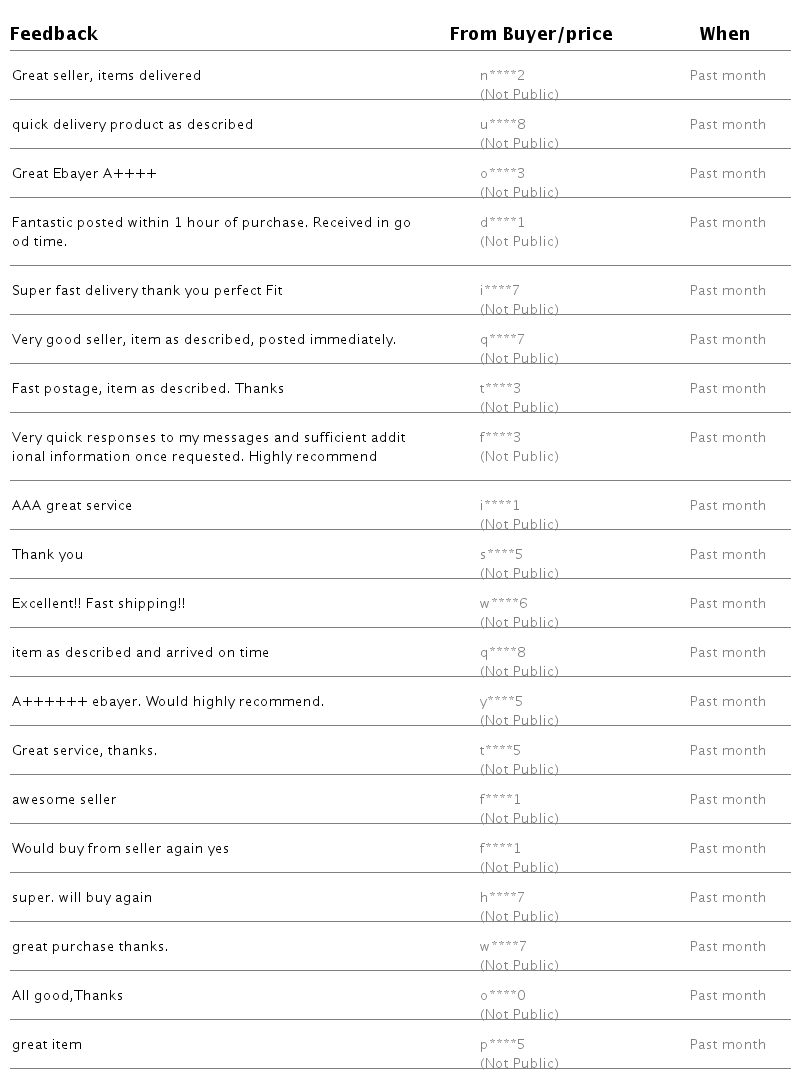Click buyer name s****5

[x=501, y=554]
